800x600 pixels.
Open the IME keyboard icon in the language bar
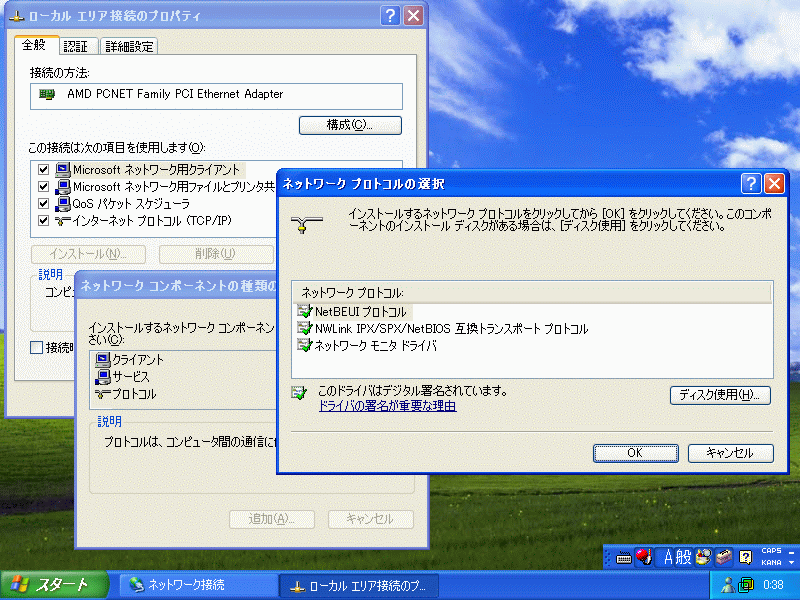click(x=624, y=558)
